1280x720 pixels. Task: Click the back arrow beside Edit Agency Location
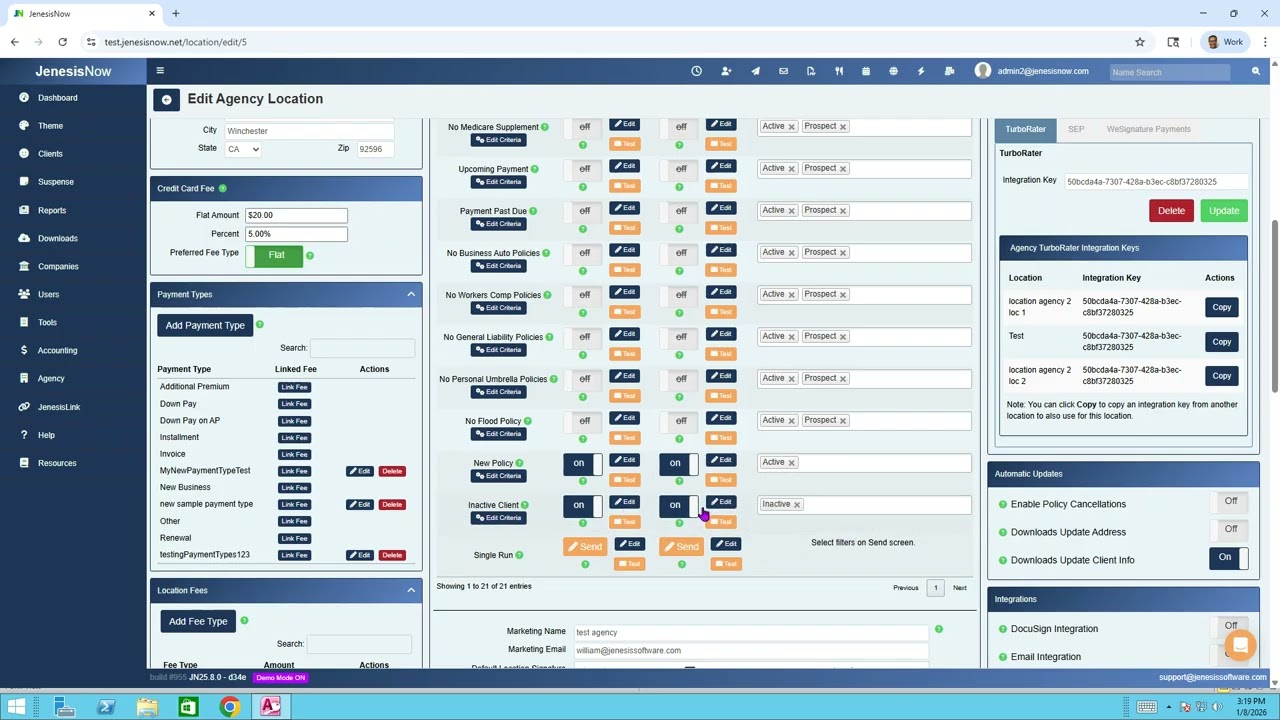point(166,99)
